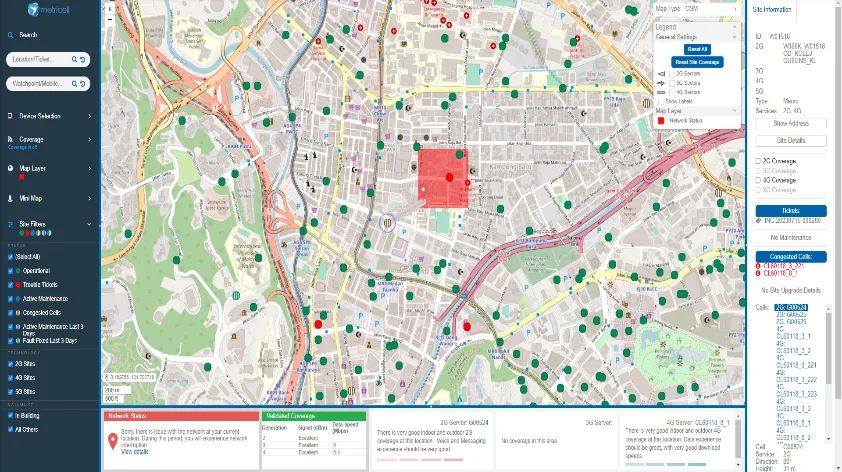Screen dimensions: 842x472
Task: Run the Watchpoint/Mobile search magnifier
Action: click(x=74, y=84)
